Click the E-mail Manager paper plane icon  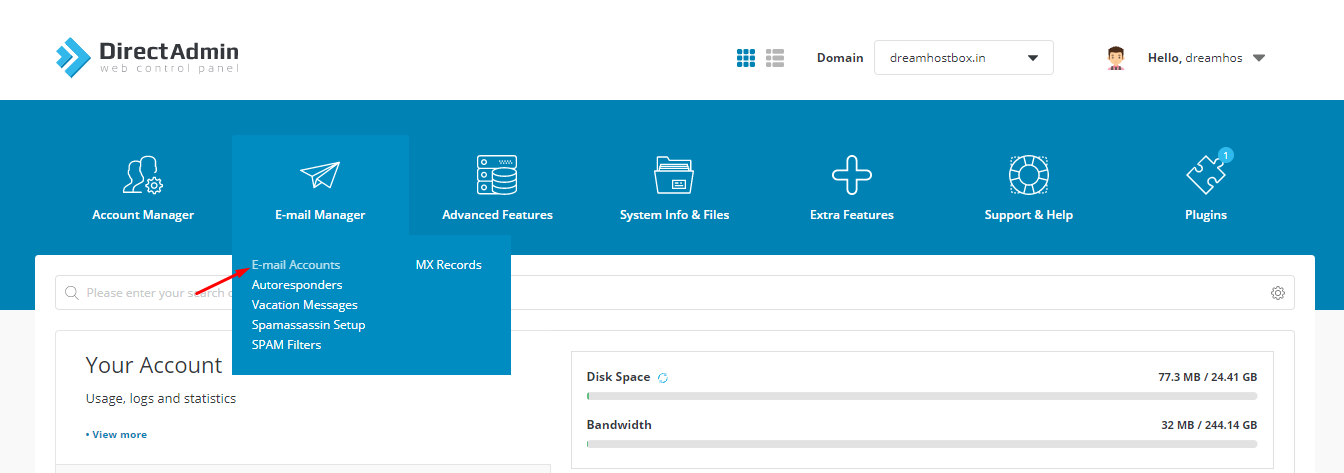point(320,175)
